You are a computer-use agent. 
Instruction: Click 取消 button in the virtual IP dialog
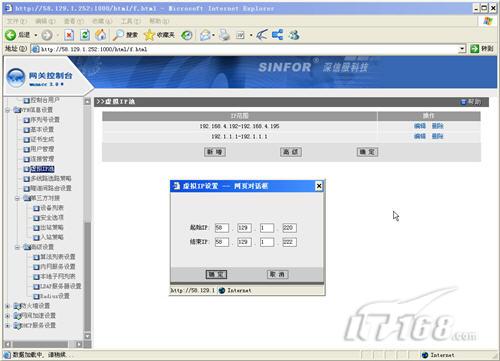(277, 274)
